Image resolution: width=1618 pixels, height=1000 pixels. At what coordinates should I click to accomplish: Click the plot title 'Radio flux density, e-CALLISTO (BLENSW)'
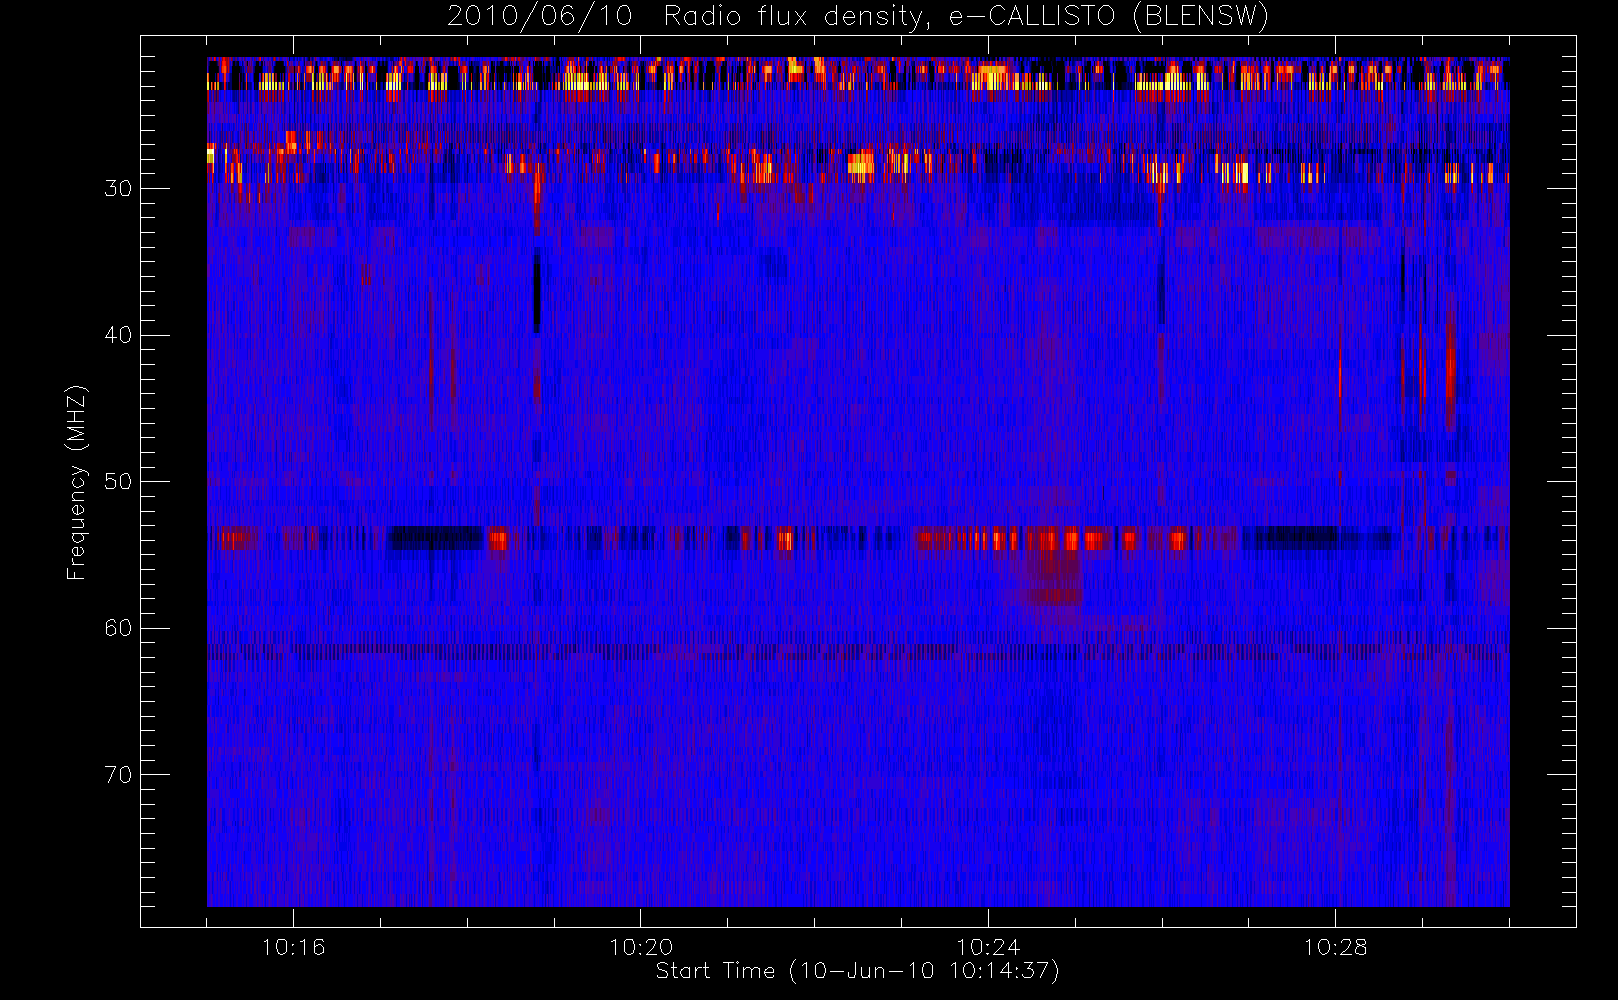pos(966,17)
